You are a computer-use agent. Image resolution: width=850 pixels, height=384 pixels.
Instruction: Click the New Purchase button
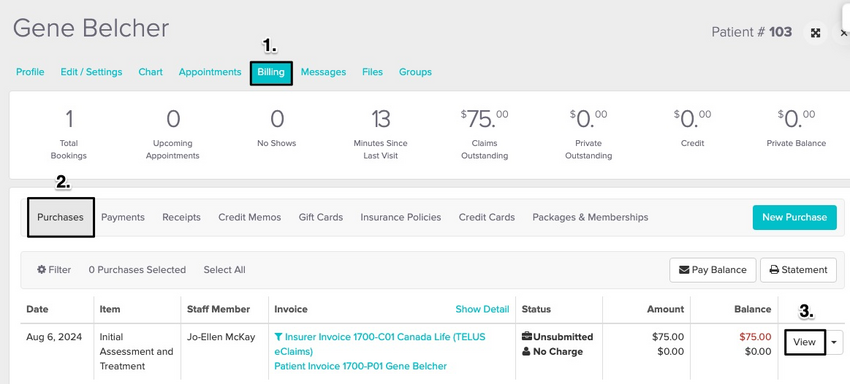tap(794, 217)
